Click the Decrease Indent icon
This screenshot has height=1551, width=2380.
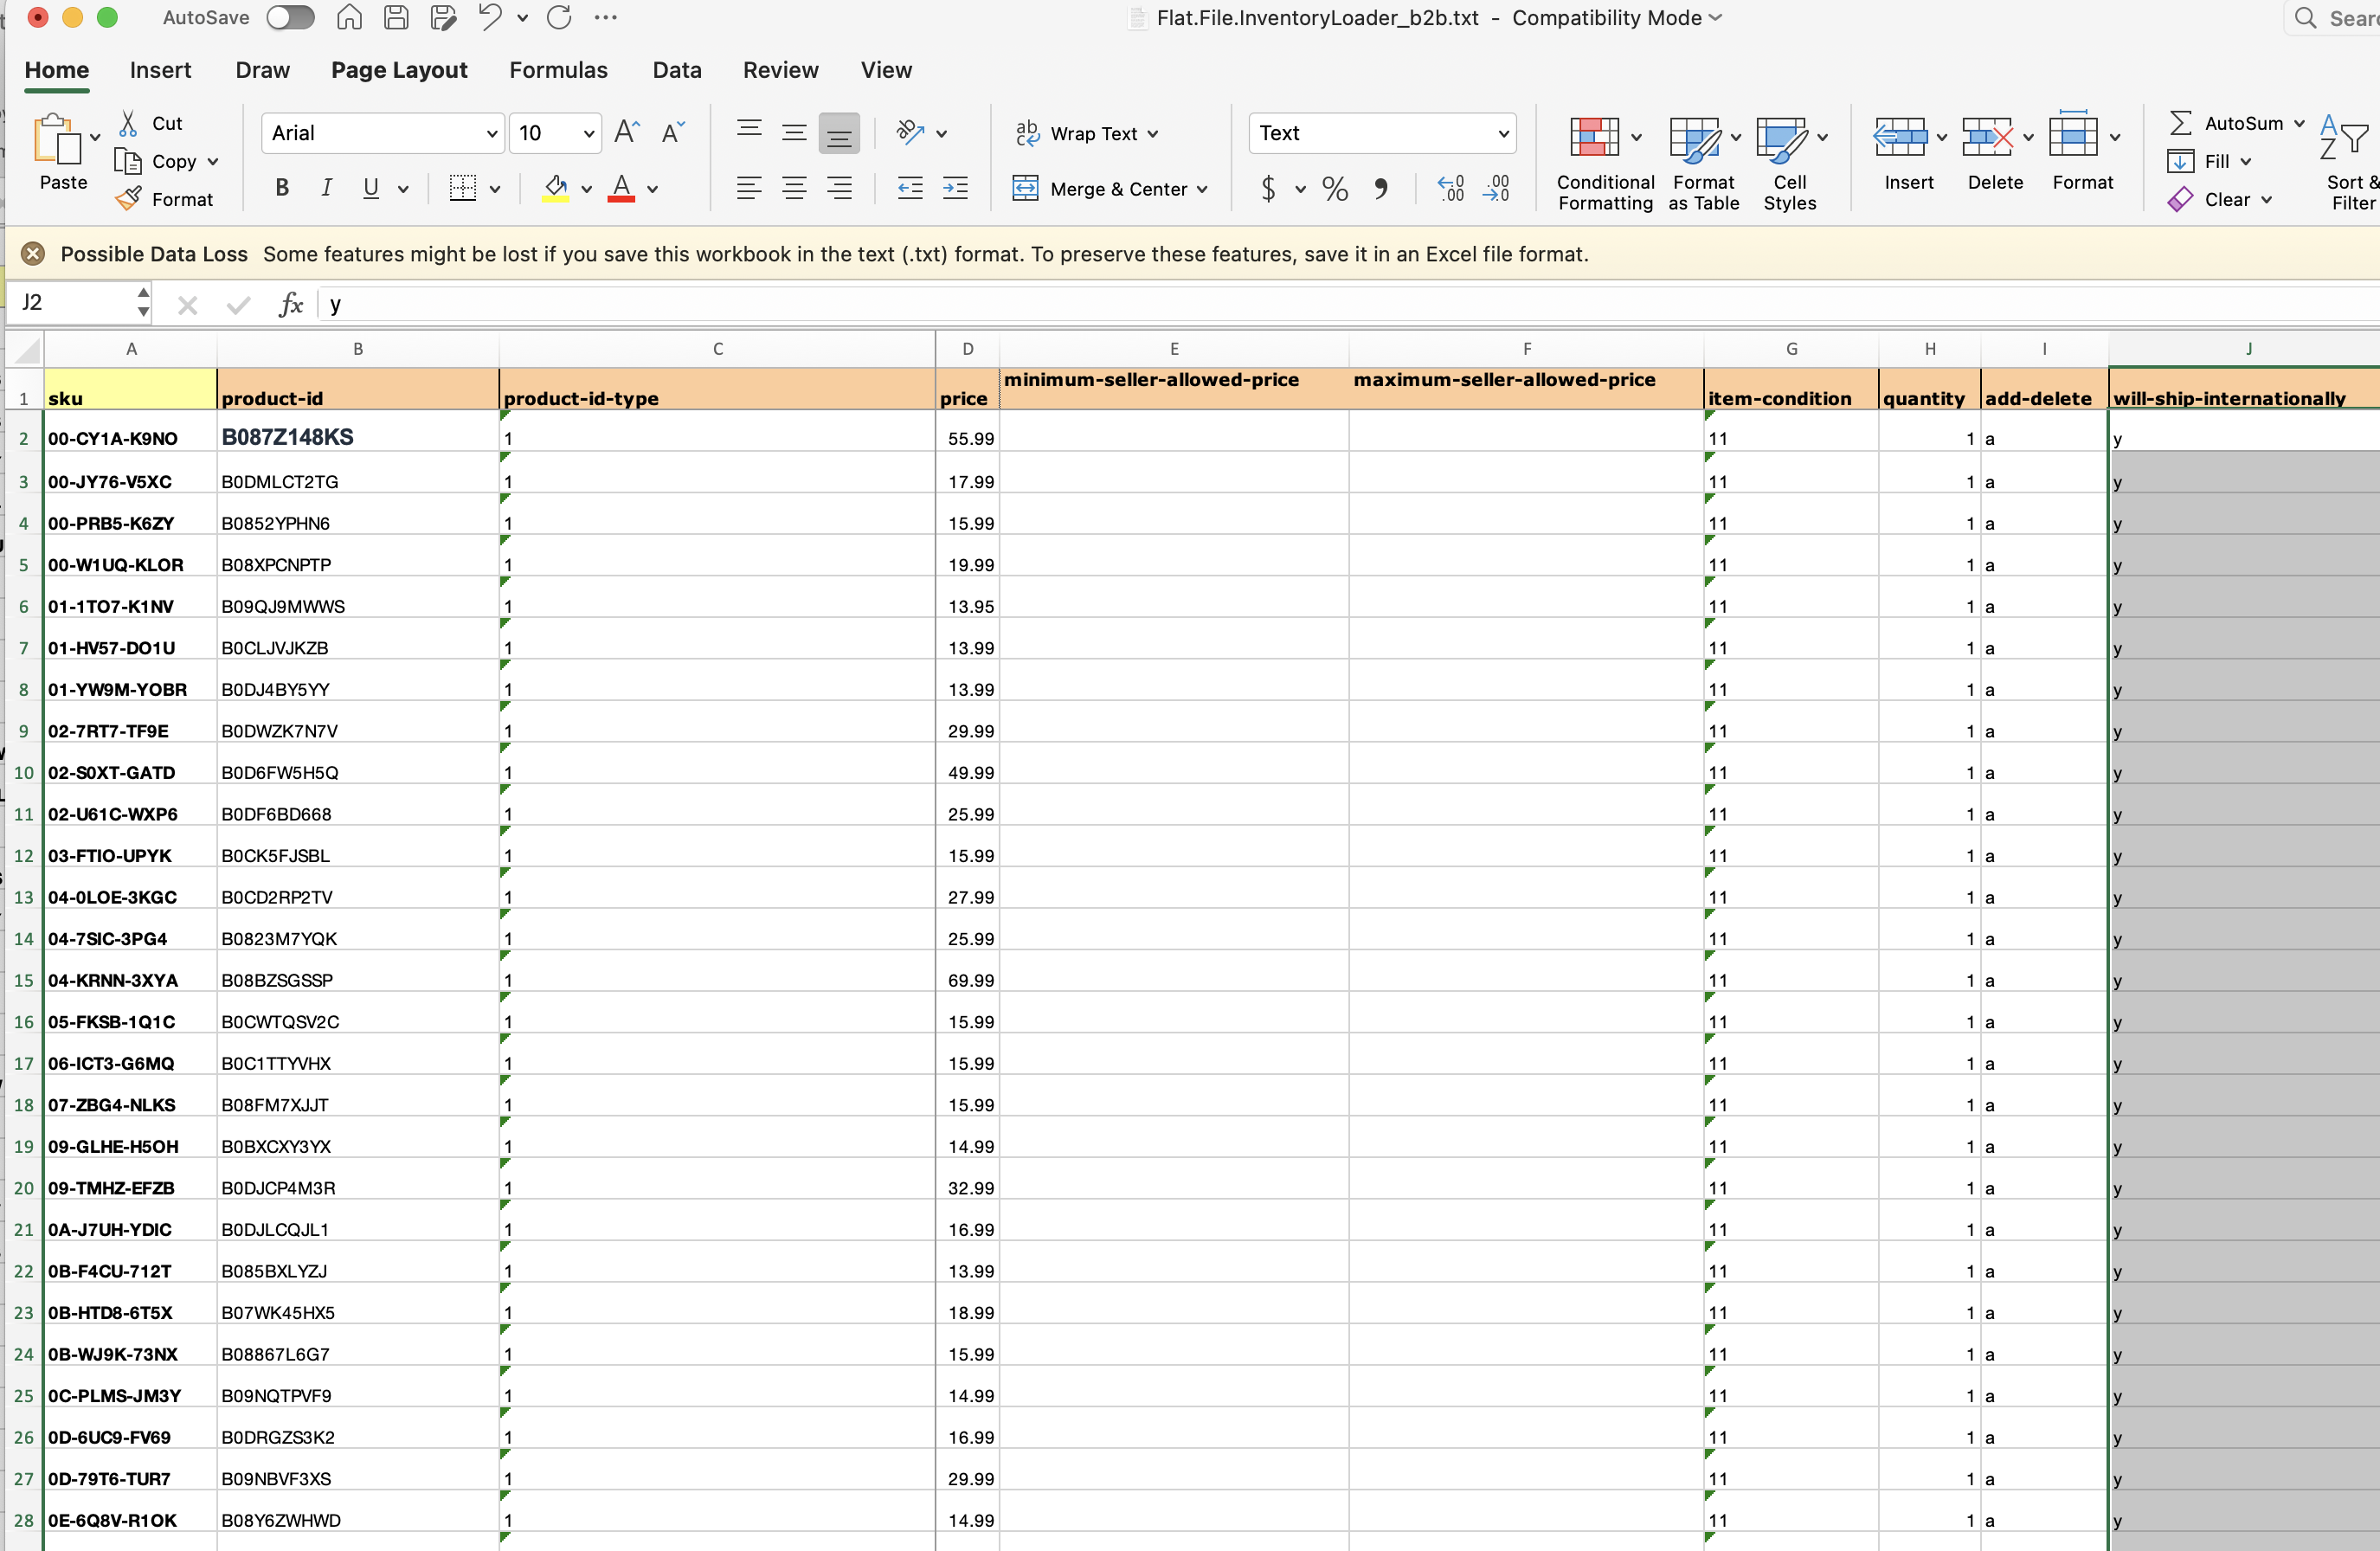(x=910, y=188)
